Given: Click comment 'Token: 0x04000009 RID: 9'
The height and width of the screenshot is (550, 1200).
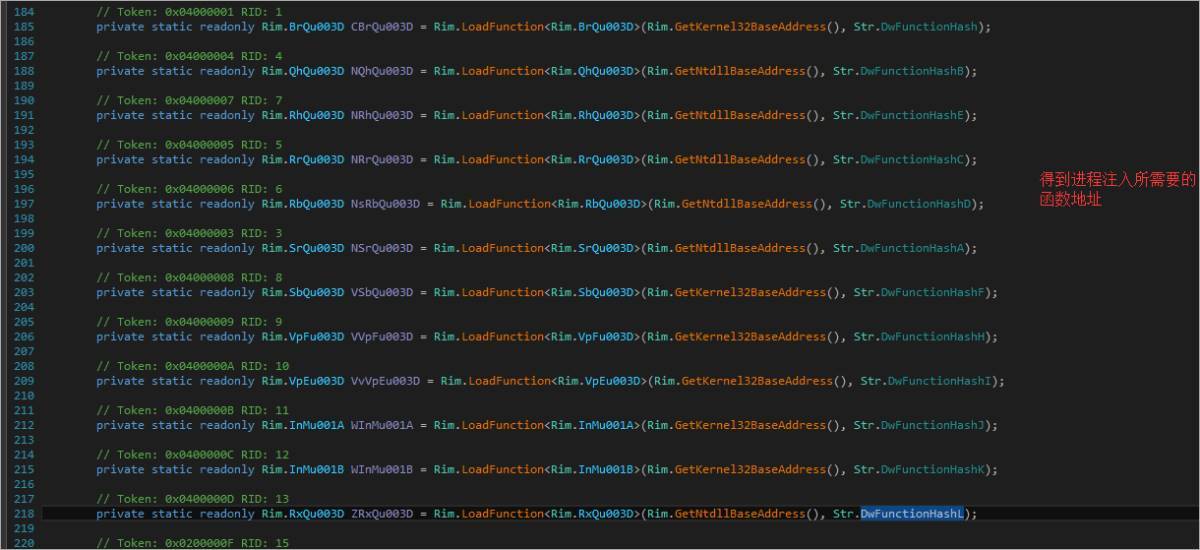Looking at the screenshot, I should click(x=189, y=321).
